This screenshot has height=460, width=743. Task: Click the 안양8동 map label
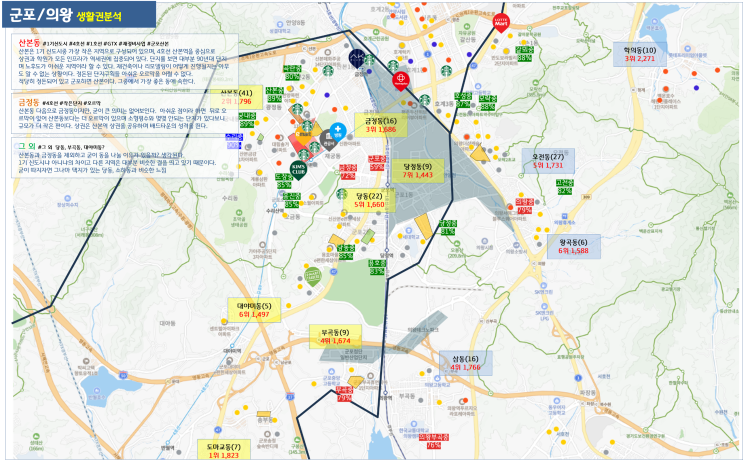point(295,23)
